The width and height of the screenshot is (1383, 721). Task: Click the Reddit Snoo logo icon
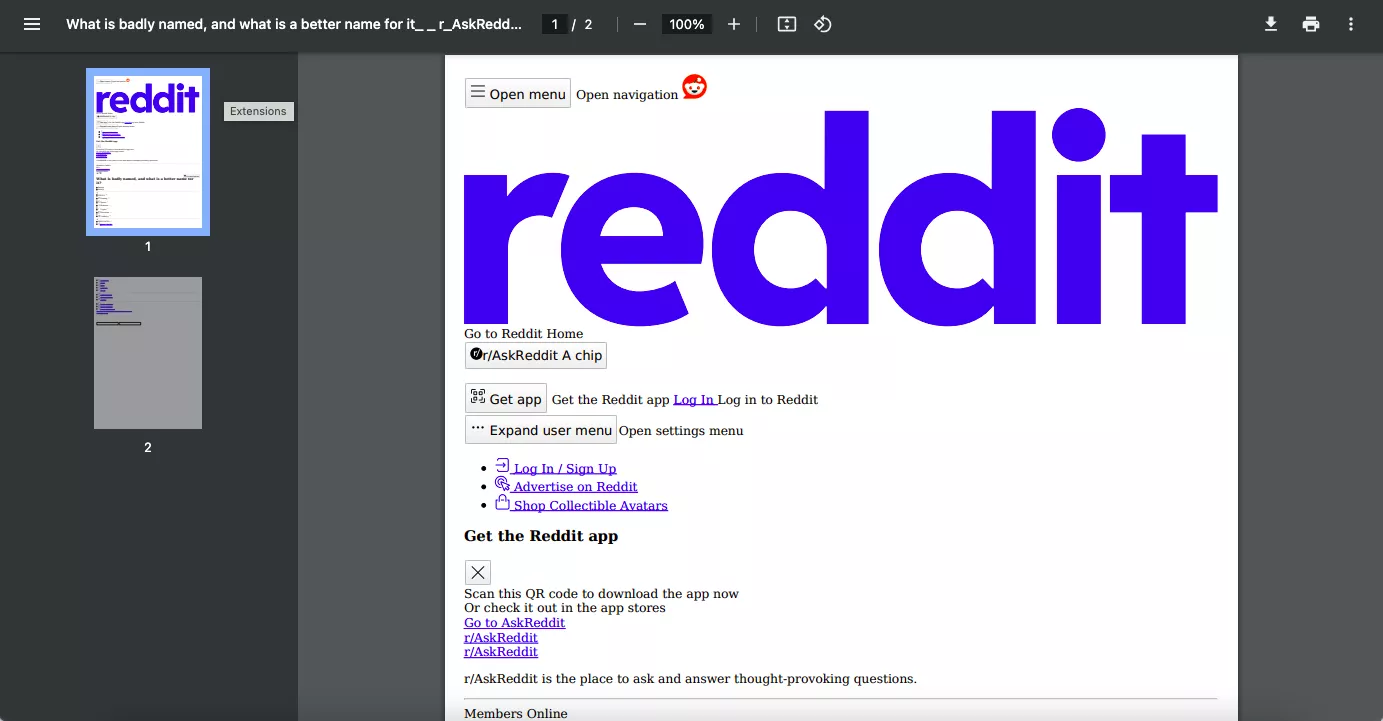tap(694, 87)
